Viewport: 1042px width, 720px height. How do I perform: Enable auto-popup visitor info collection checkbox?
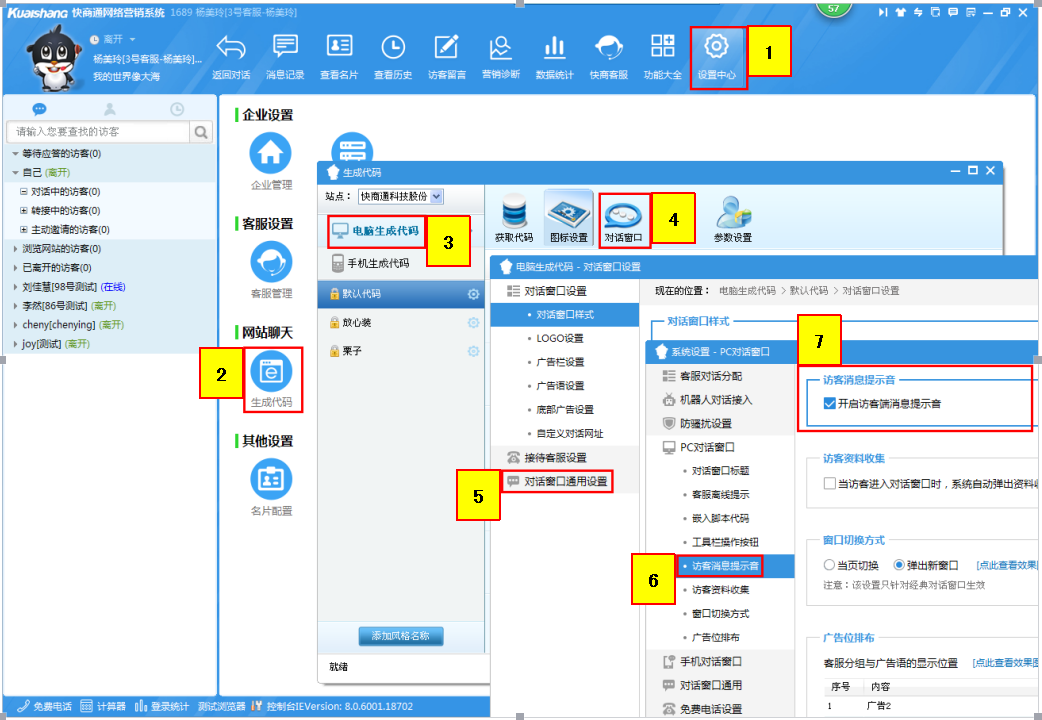click(x=829, y=483)
